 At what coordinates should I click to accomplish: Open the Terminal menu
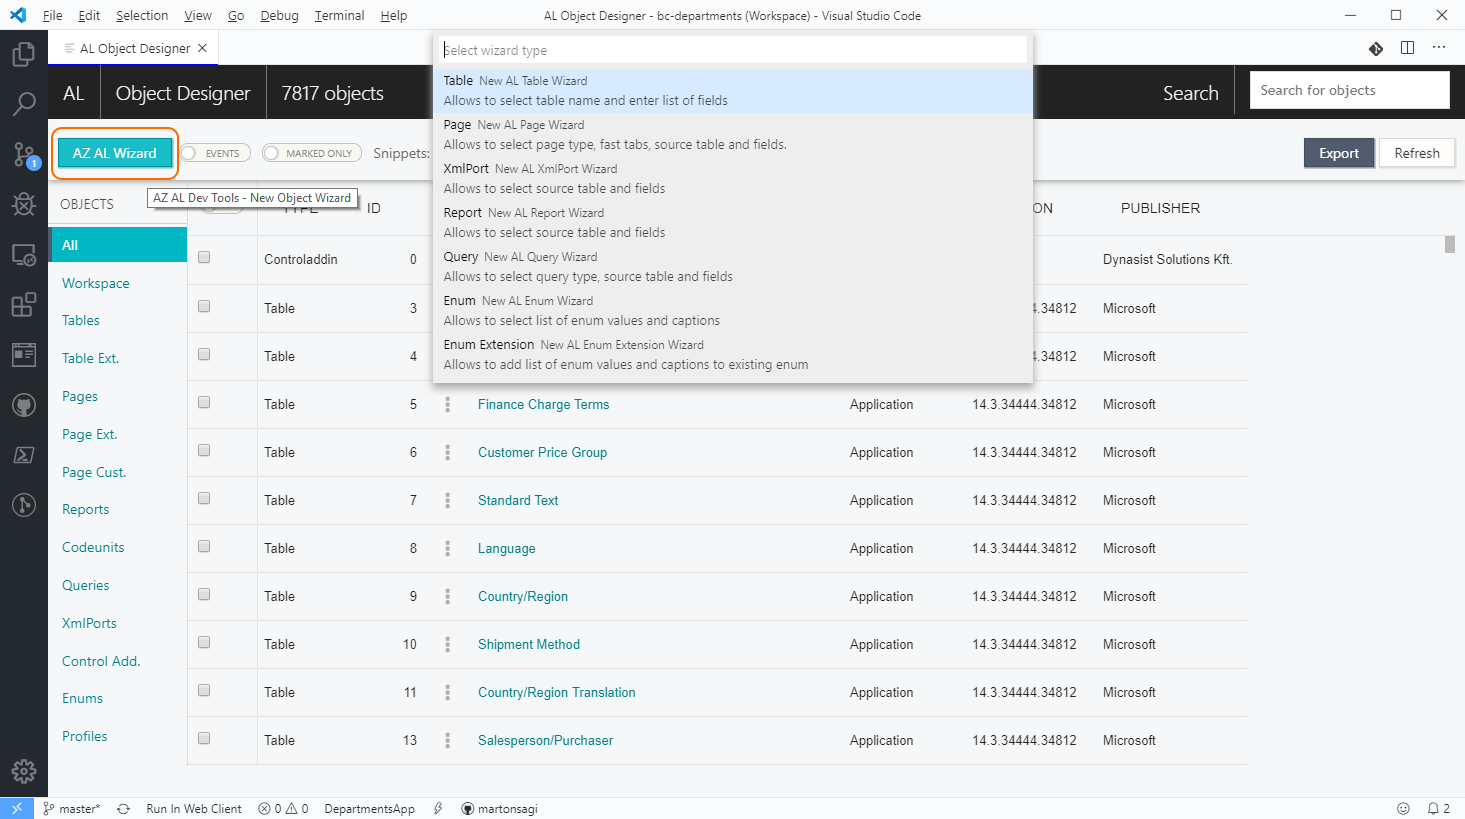click(x=339, y=15)
